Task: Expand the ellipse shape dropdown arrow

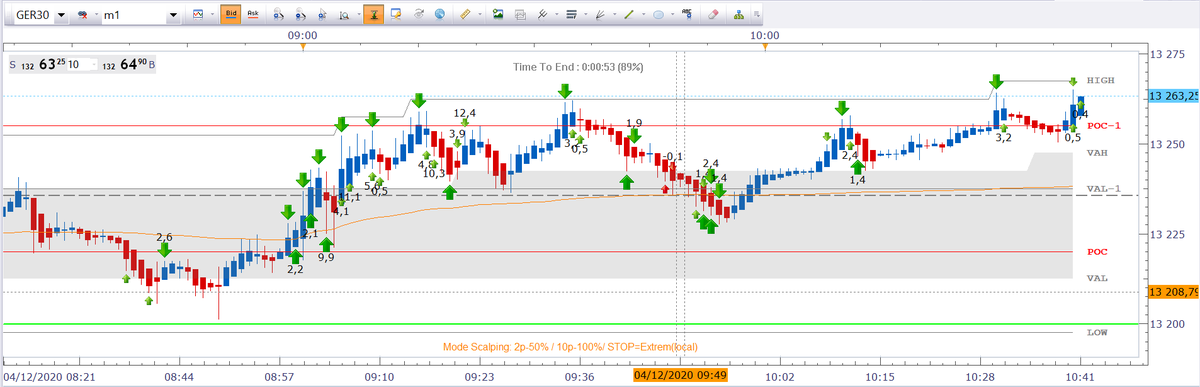Action: coord(672,15)
